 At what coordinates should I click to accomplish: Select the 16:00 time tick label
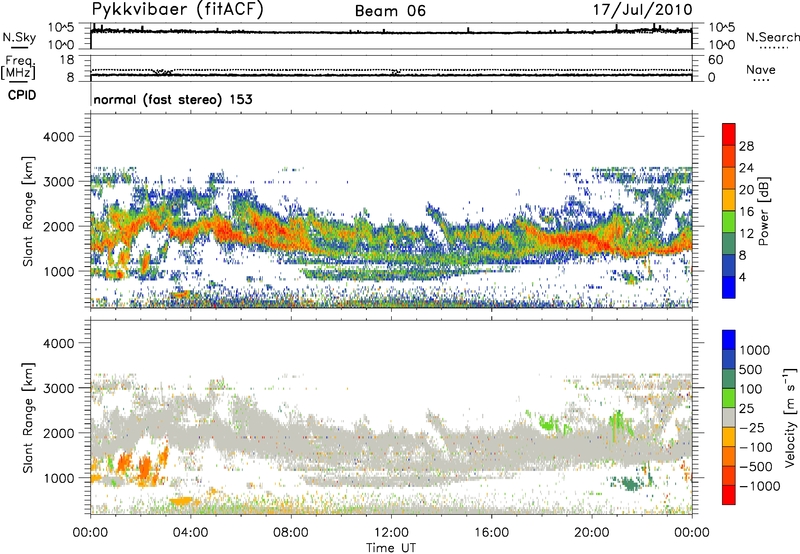[491, 533]
